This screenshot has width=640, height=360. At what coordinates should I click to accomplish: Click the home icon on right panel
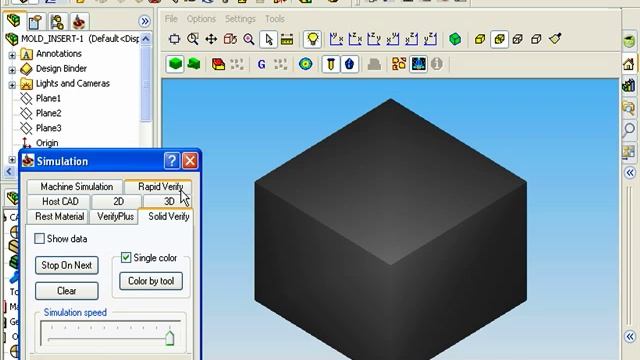pyautogui.click(x=629, y=64)
